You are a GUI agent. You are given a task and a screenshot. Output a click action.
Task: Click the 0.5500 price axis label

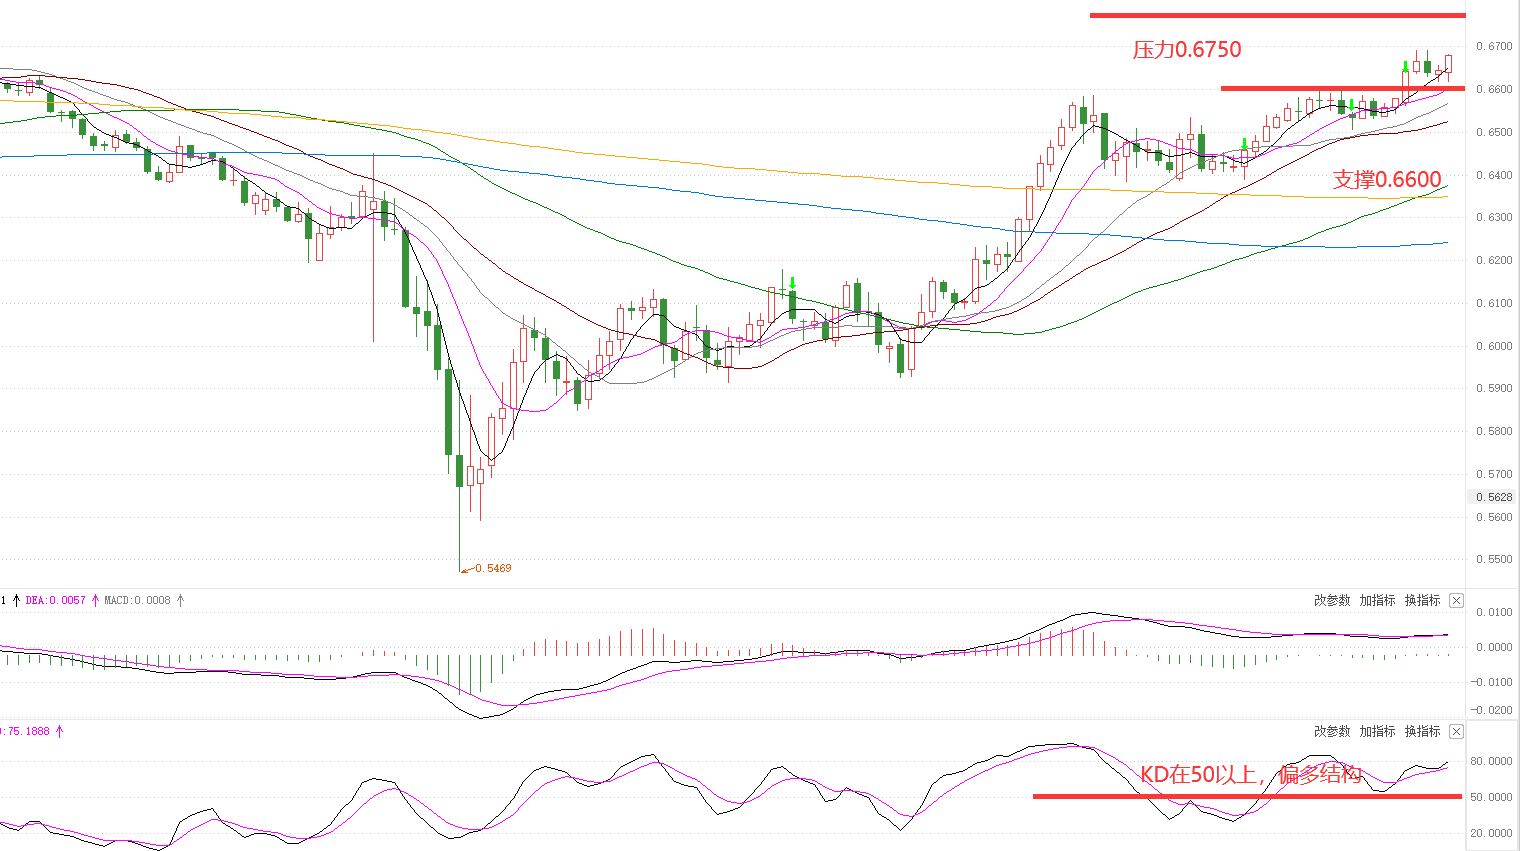tap(1494, 559)
